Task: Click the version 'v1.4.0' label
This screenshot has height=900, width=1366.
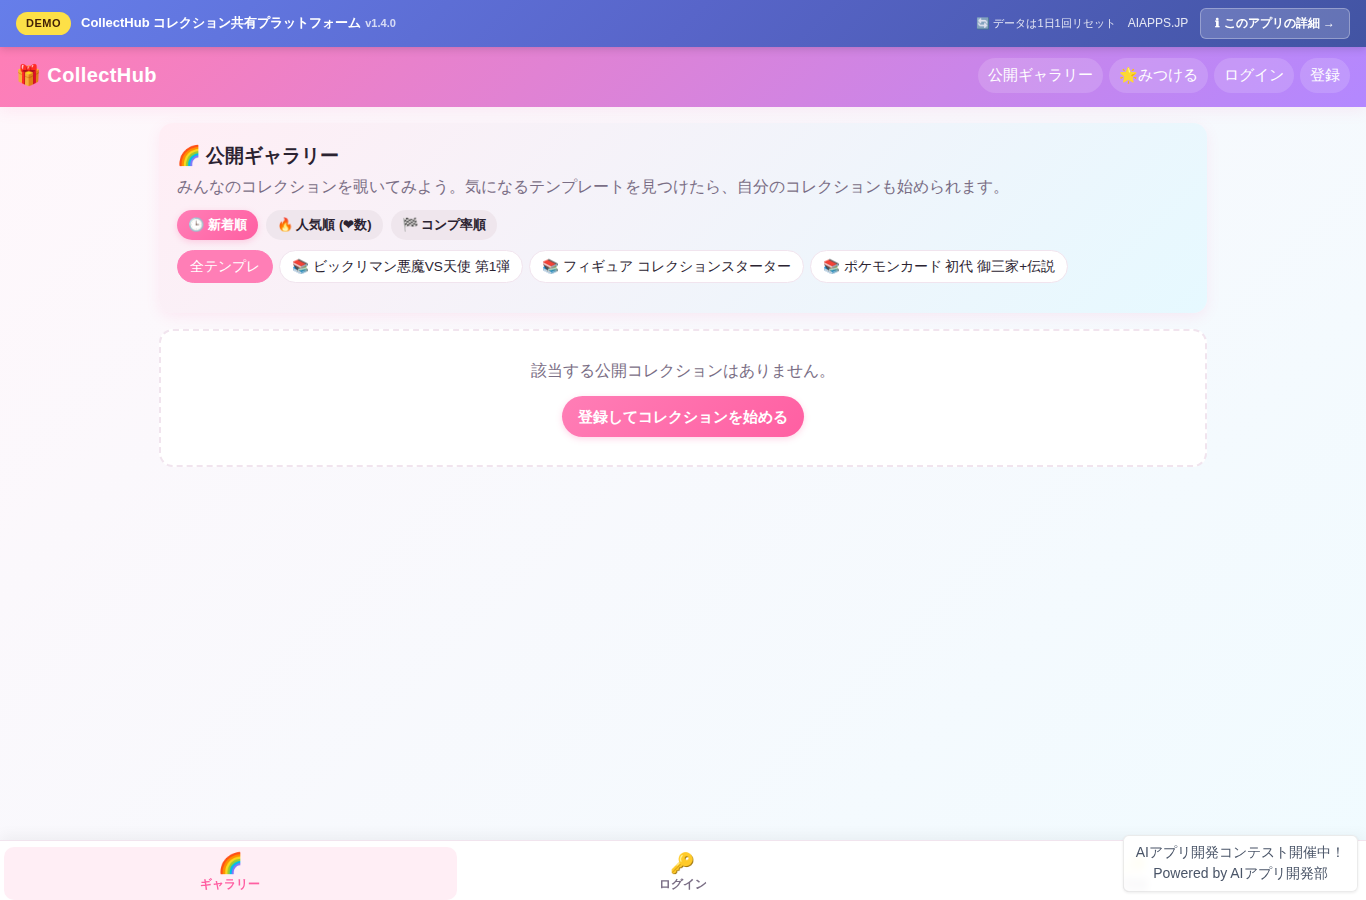Action: (380, 23)
